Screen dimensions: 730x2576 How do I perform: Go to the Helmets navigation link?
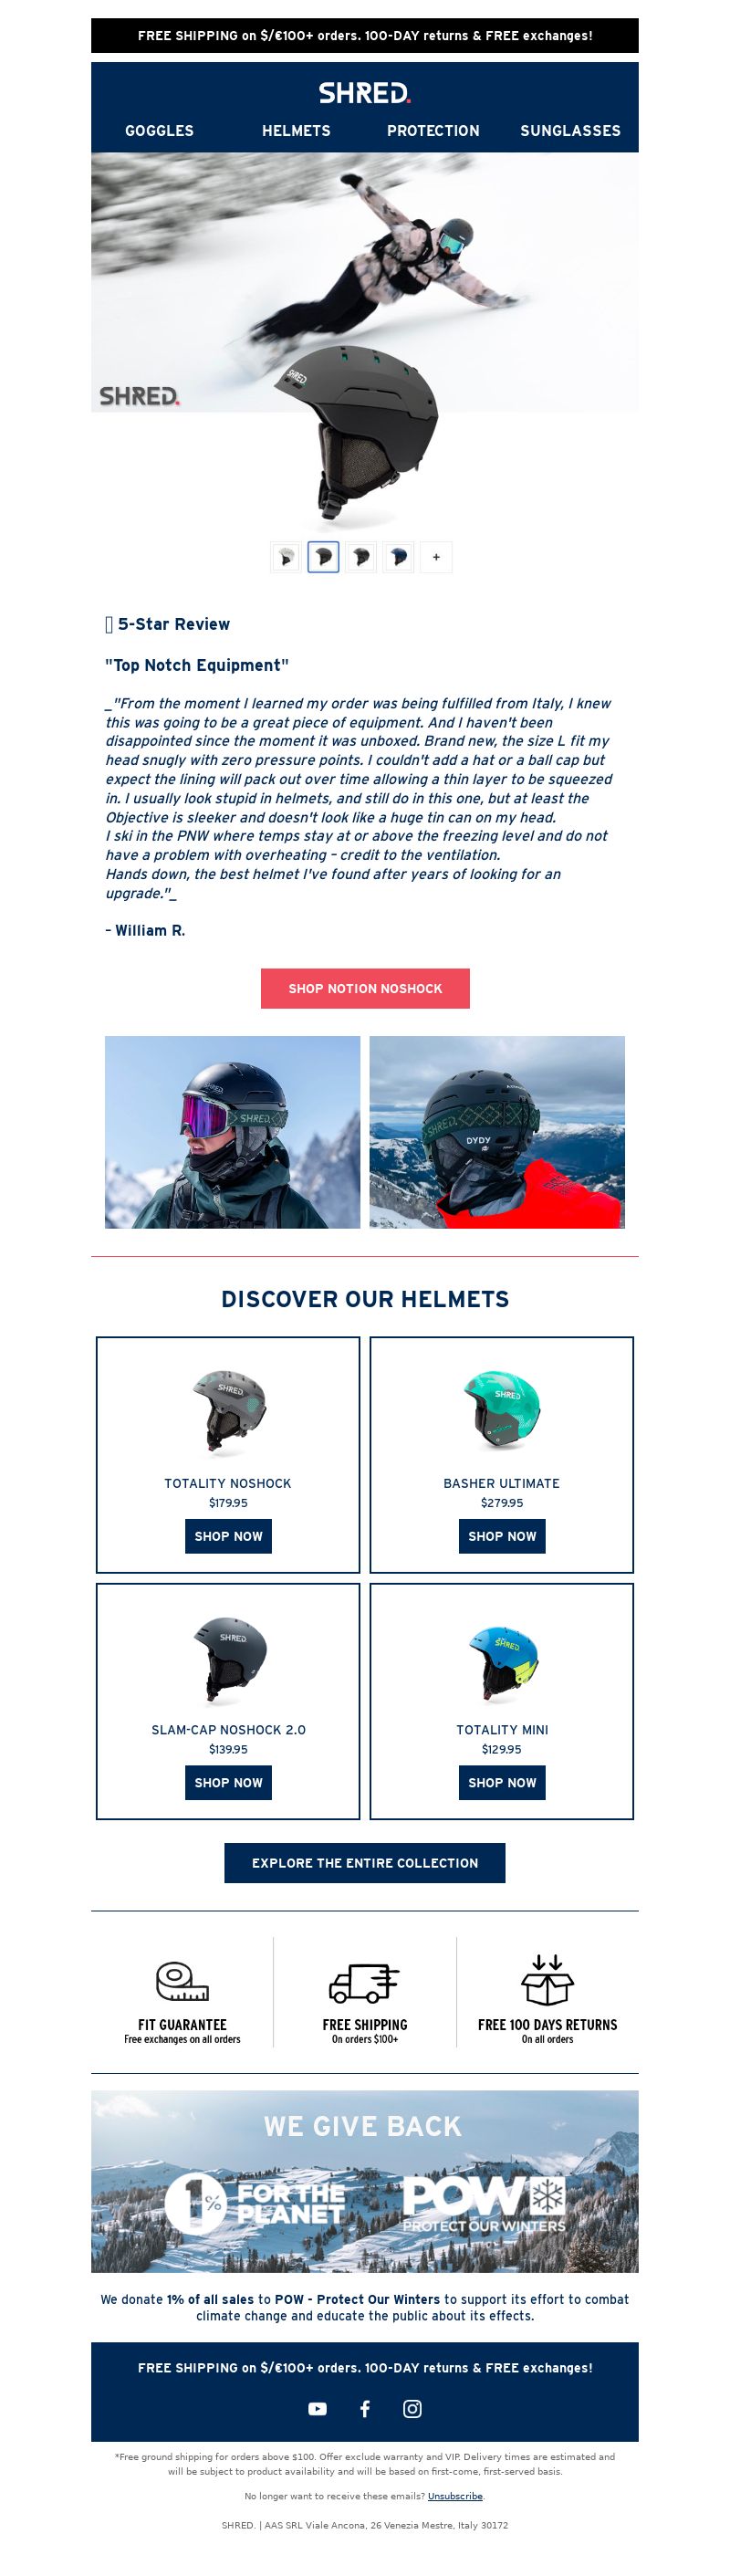tap(296, 131)
